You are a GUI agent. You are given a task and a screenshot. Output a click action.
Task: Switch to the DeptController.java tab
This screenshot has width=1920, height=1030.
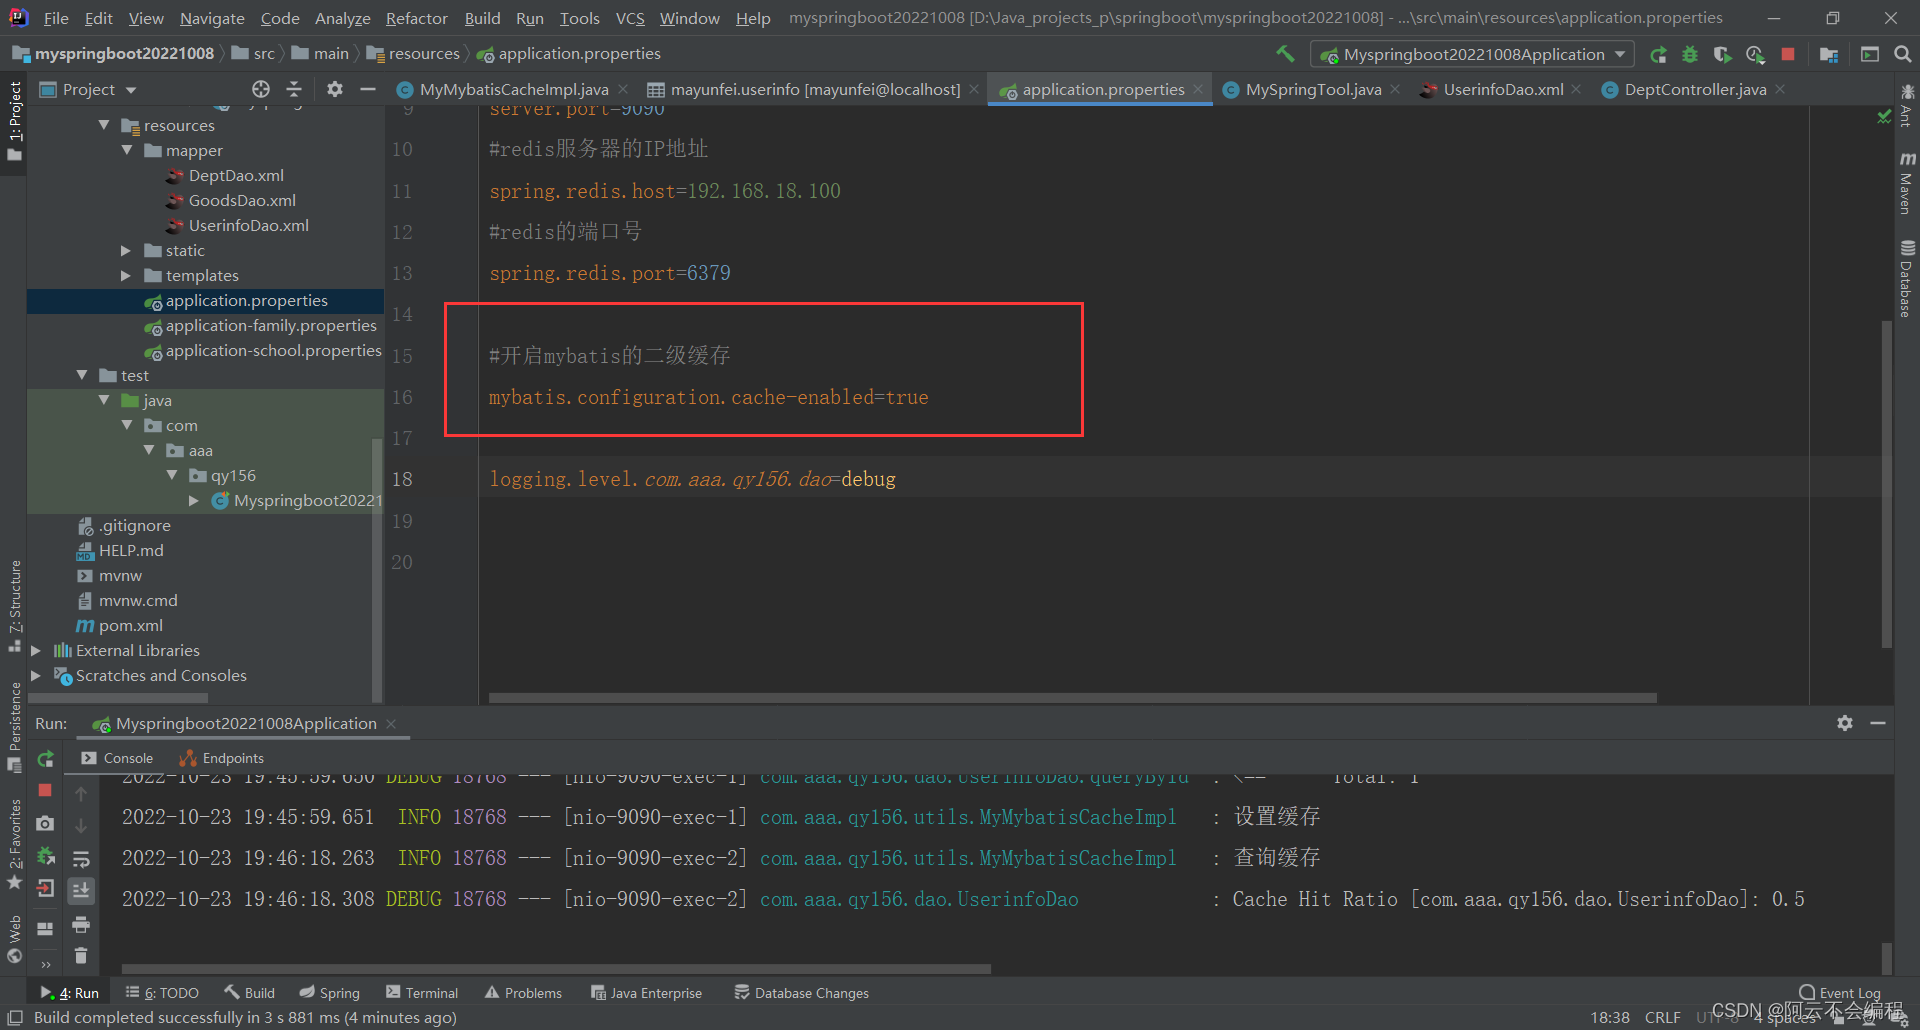[x=1694, y=89]
